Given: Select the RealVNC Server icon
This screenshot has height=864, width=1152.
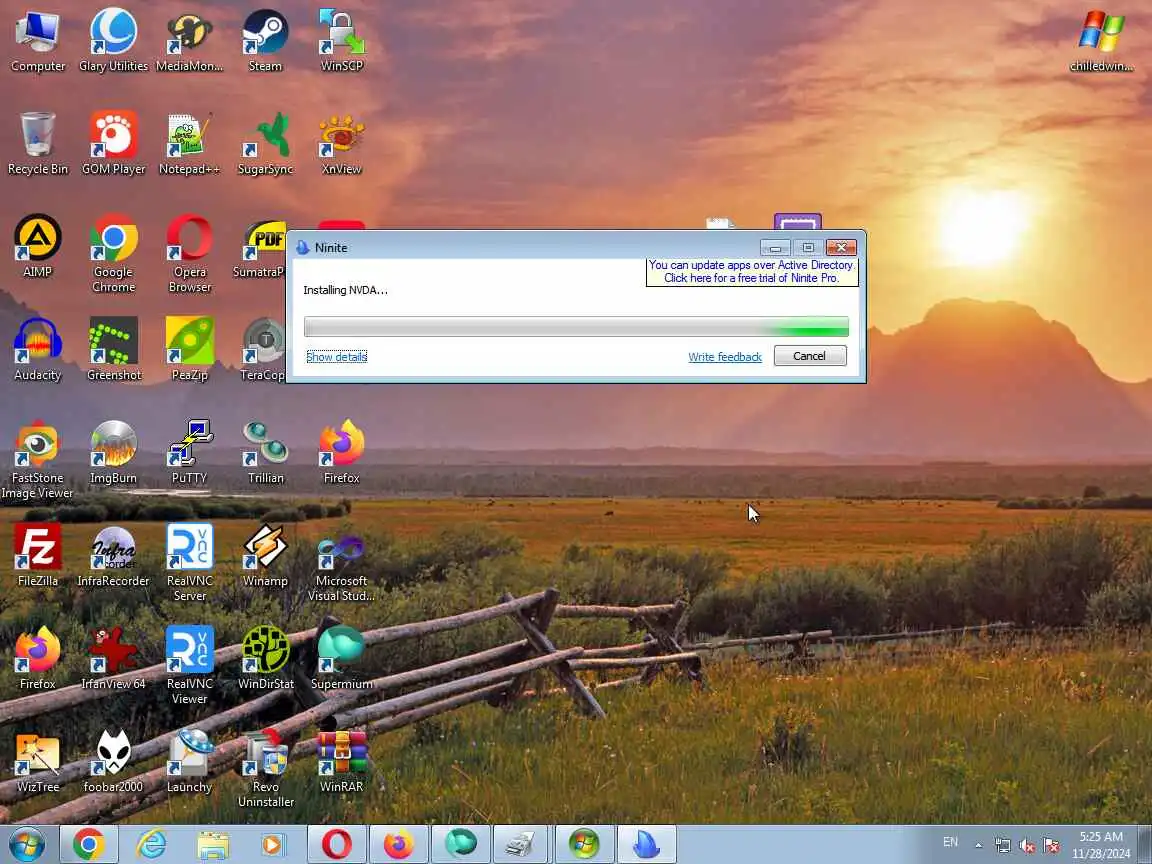Looking at the screenshot, I should [190, 562].
